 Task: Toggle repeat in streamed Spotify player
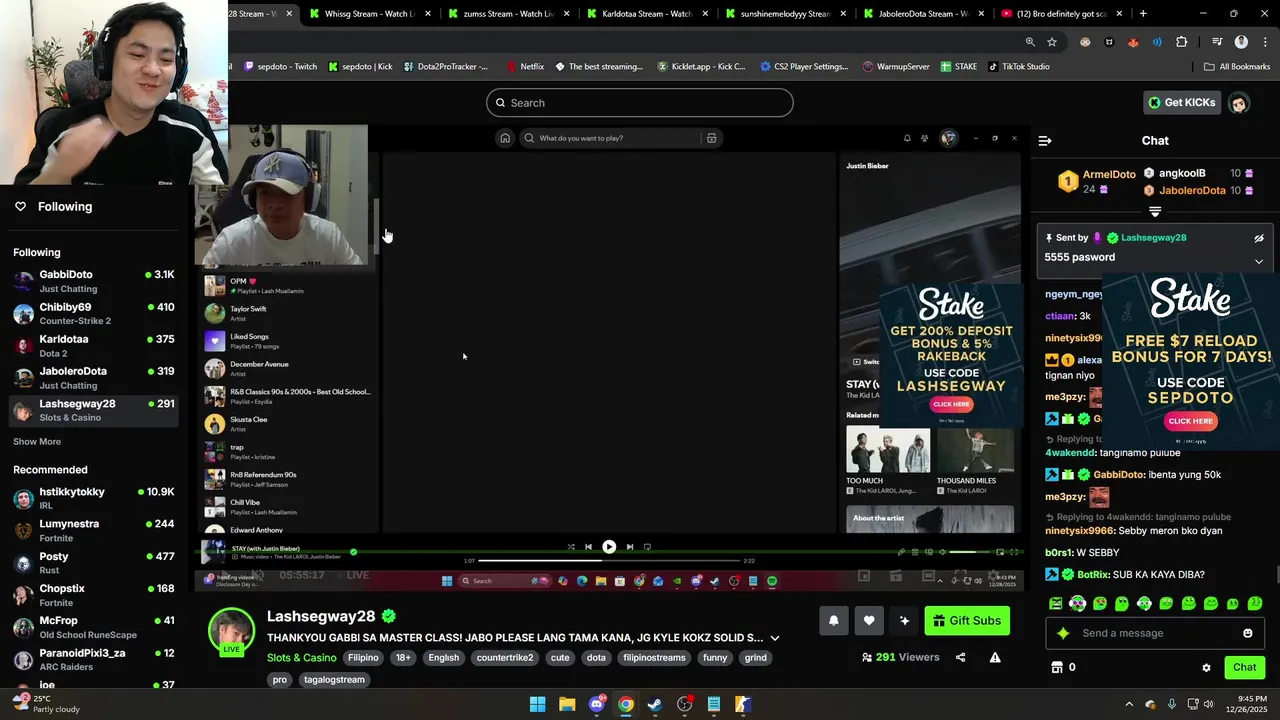647,547
